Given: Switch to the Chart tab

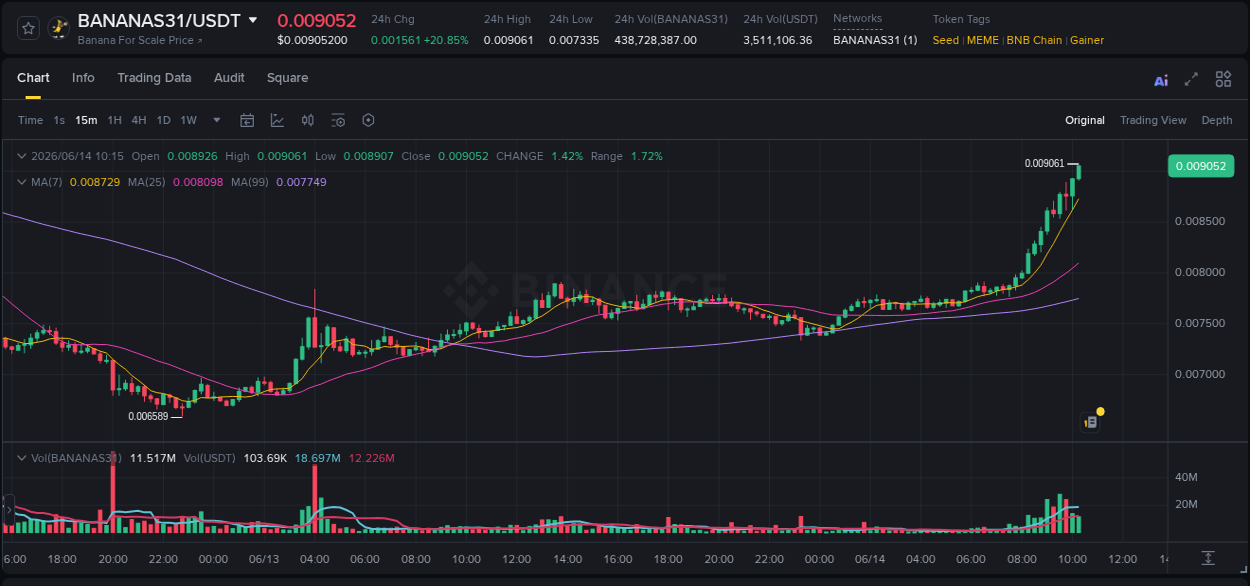Looking at the screenshot, I should [x=33, y=78].
